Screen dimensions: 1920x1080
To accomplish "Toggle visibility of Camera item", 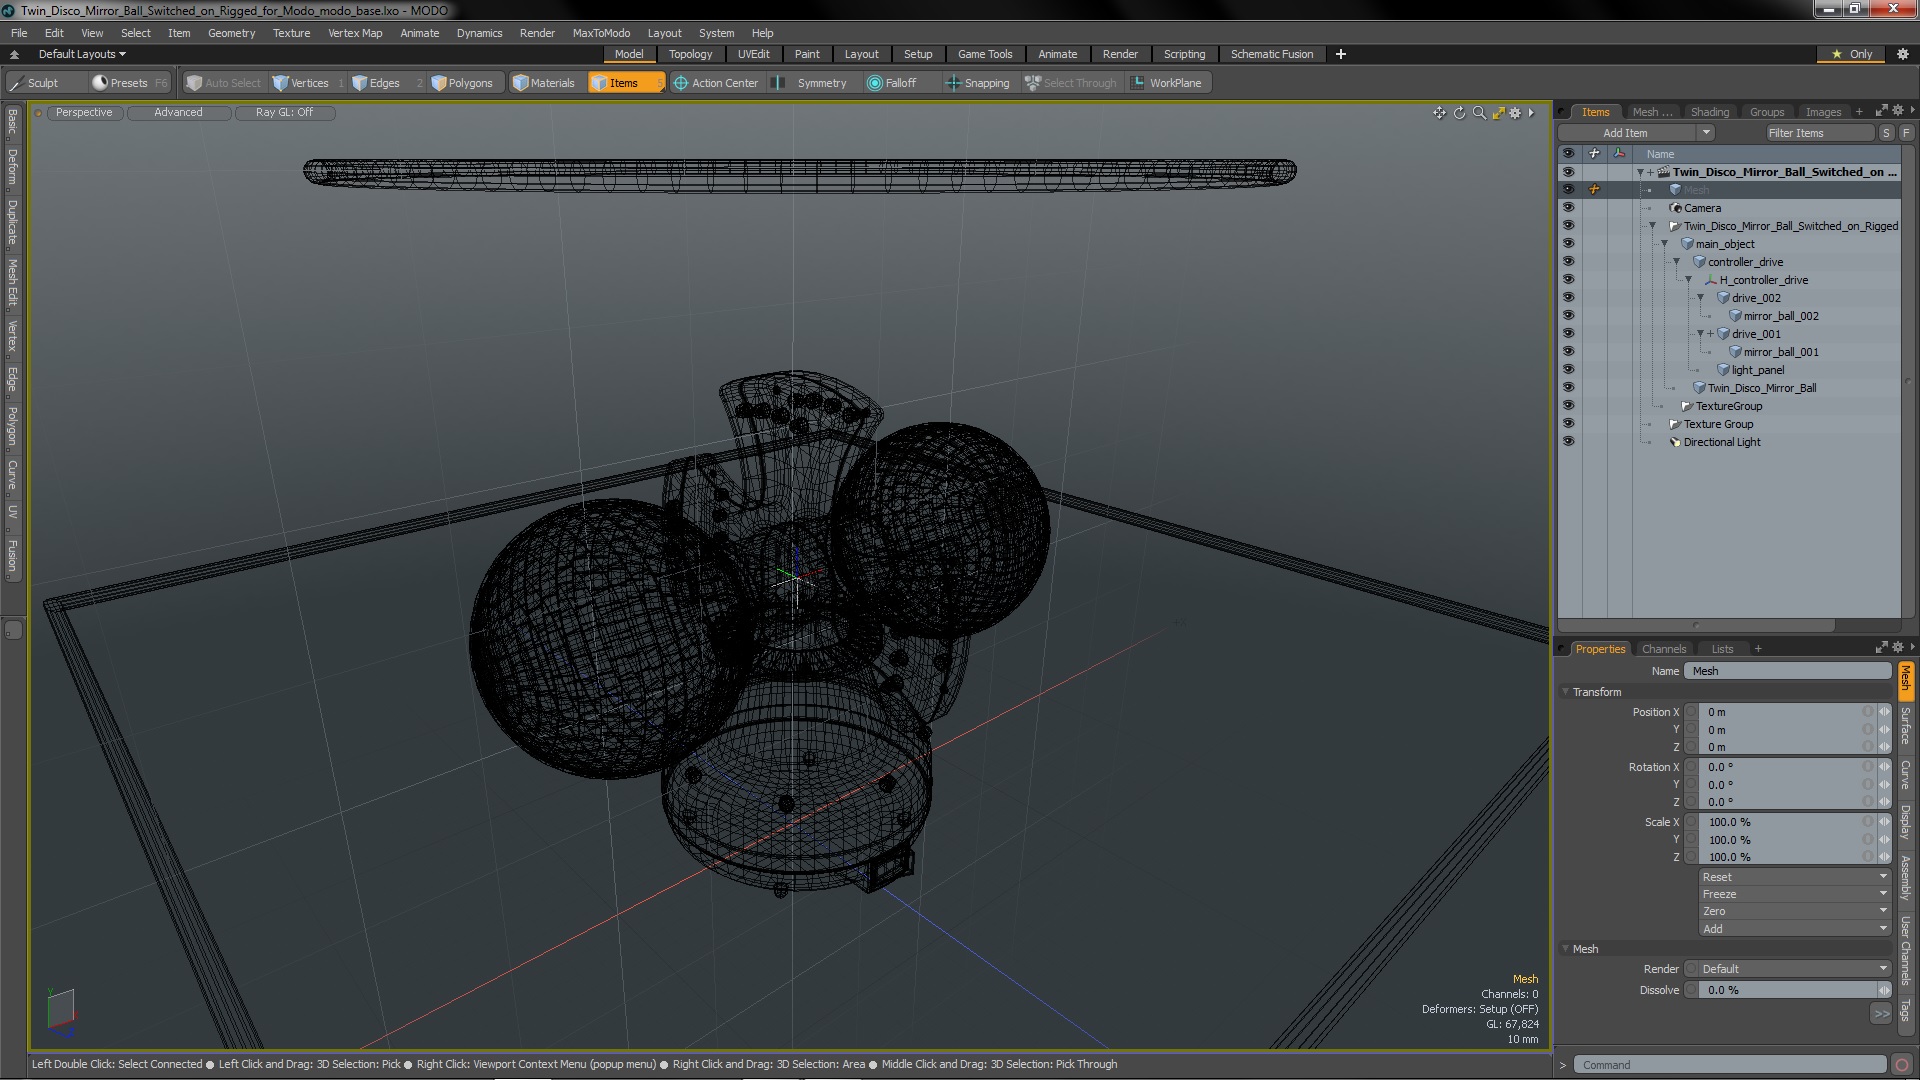I will 1568,208.
